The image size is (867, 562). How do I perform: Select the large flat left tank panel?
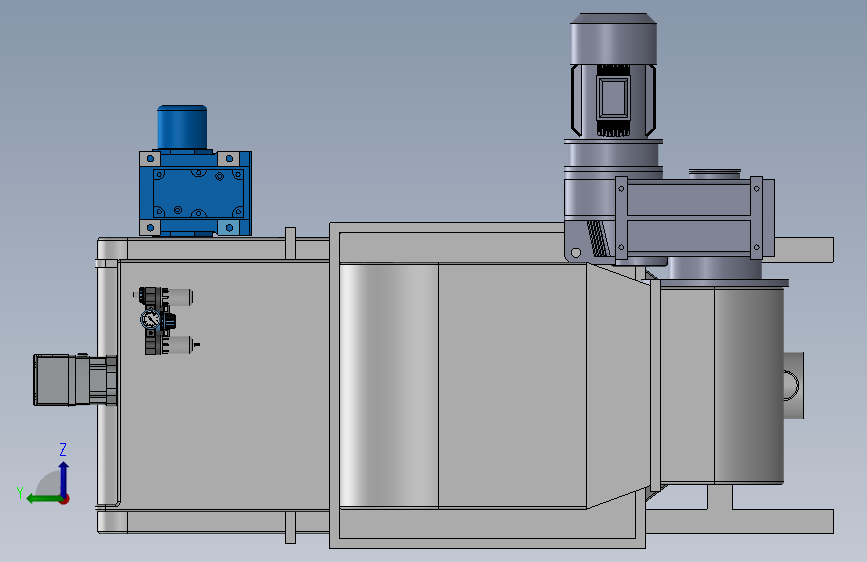(224, 384)
